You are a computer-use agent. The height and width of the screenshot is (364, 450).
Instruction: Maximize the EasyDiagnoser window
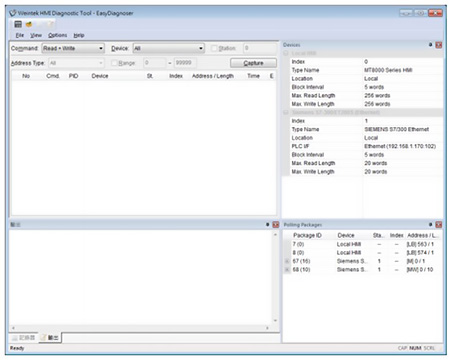[421, 13]
